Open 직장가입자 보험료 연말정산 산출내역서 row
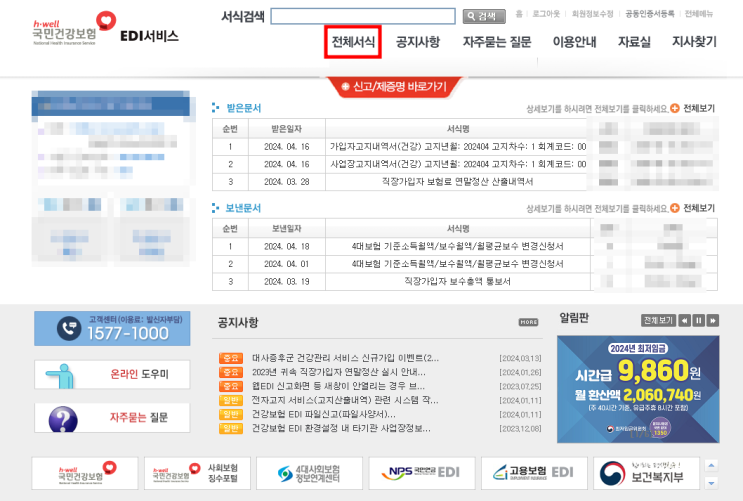 pyautogui.click(x=458, y=182)
